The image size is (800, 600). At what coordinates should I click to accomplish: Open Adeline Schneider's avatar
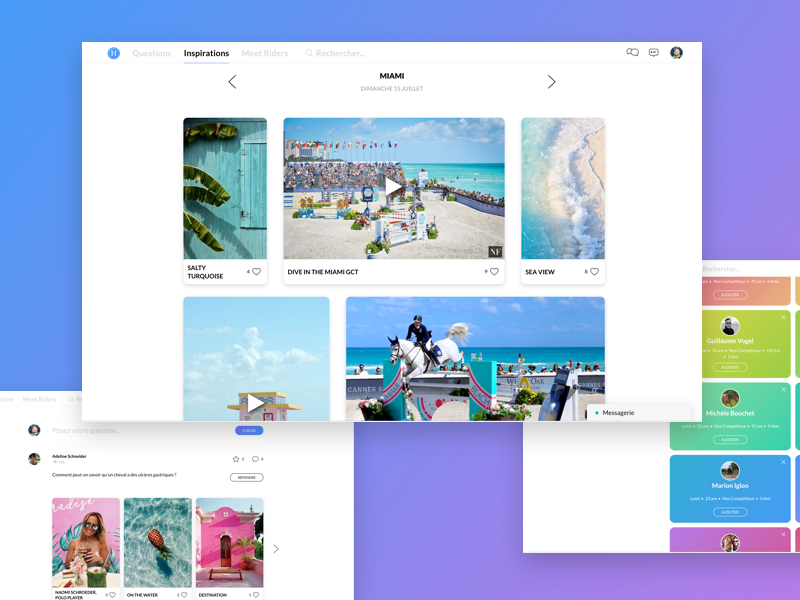coord(34,459)
